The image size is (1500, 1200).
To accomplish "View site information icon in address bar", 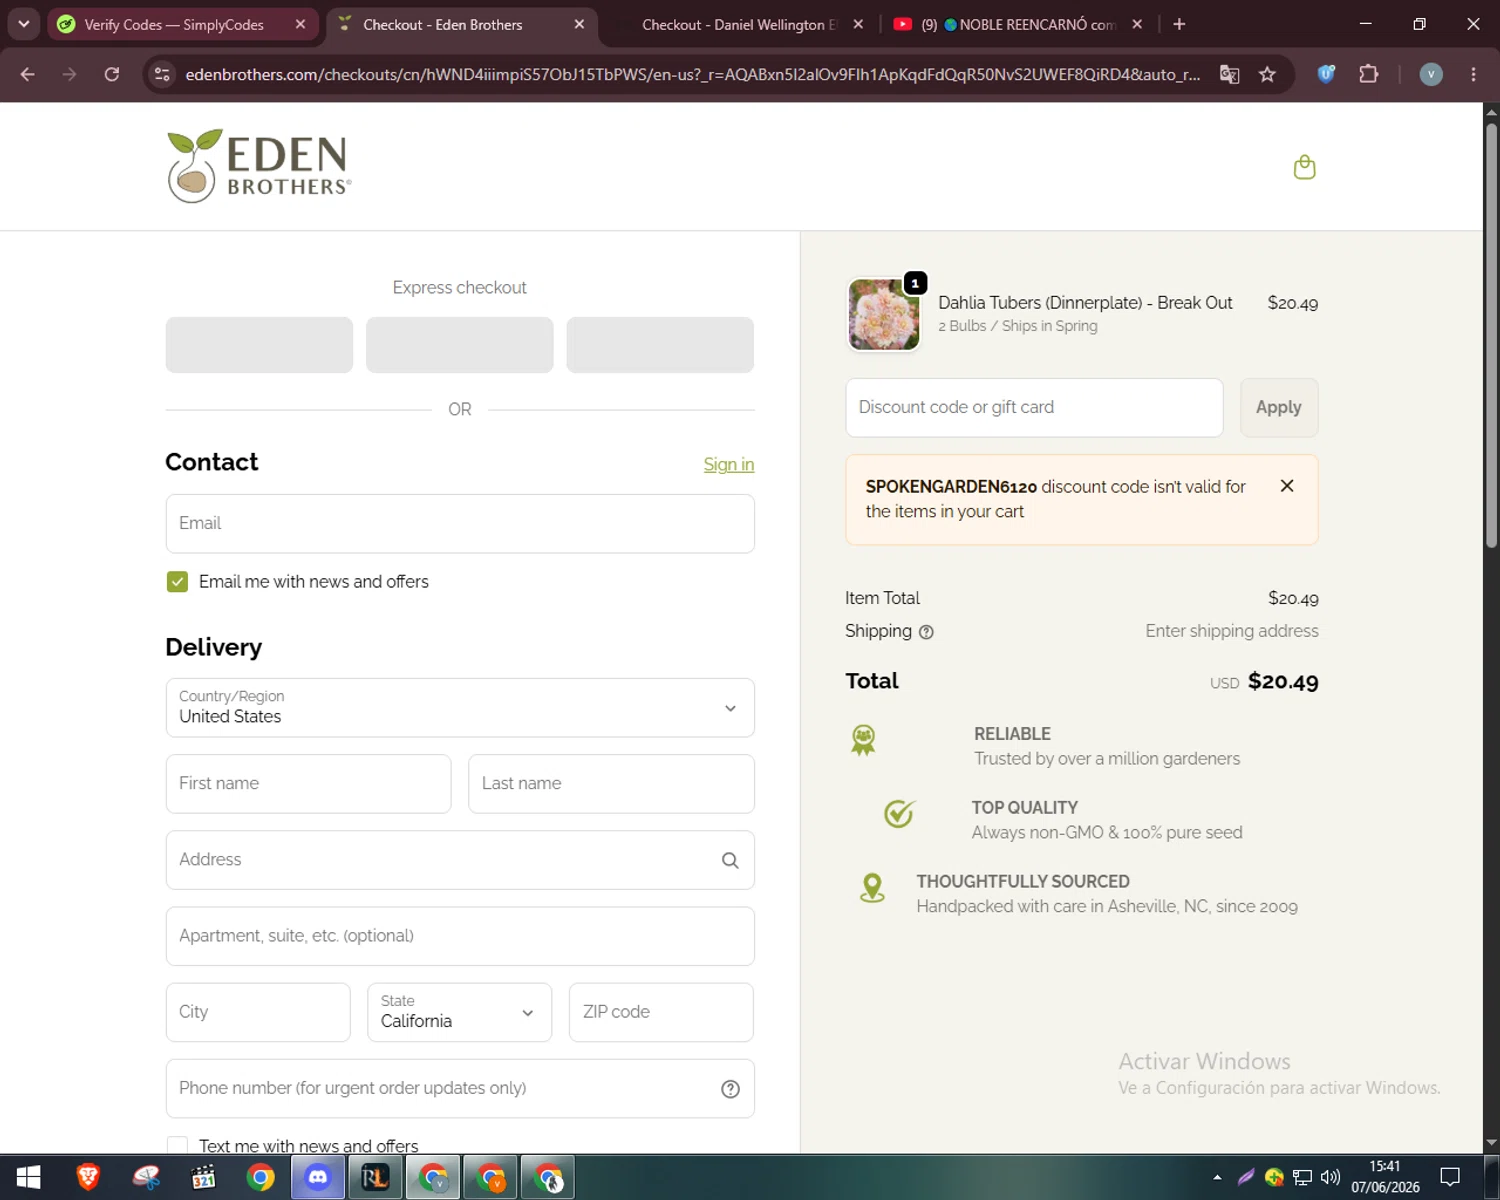I will pos(162,74).
